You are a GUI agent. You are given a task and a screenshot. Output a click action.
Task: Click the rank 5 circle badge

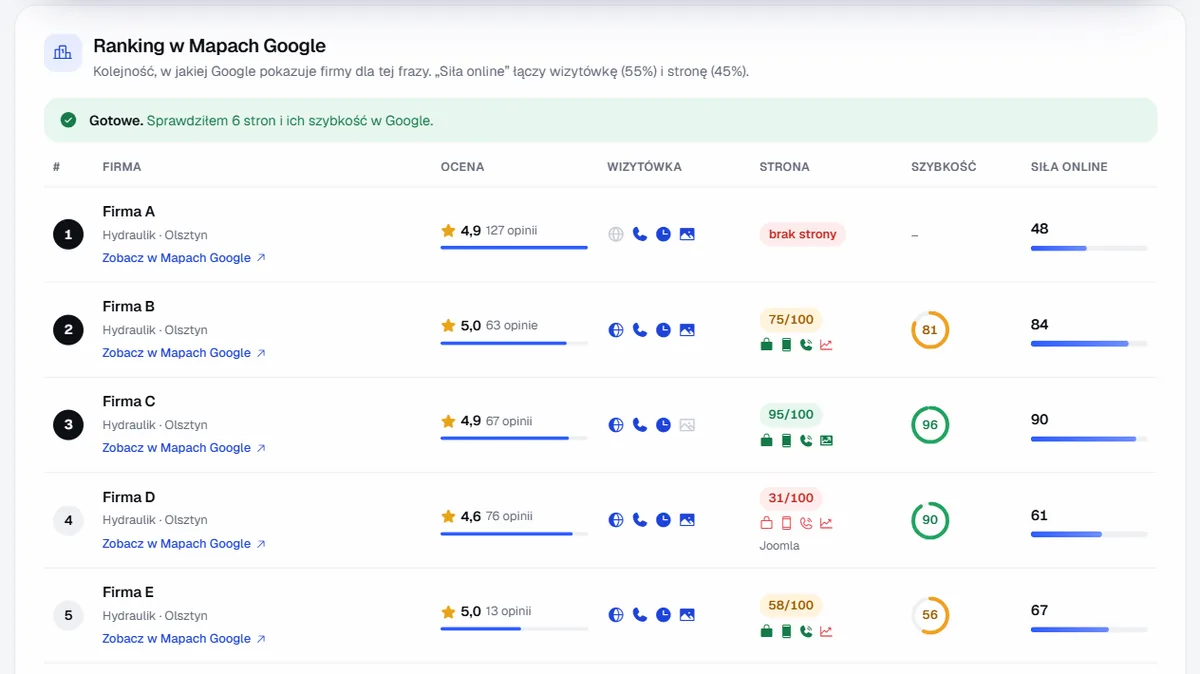68,615
